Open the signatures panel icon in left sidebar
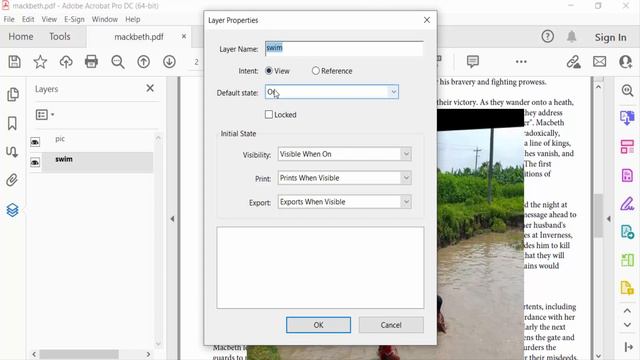This screenshot has height=360, width=640. (12, 152)
